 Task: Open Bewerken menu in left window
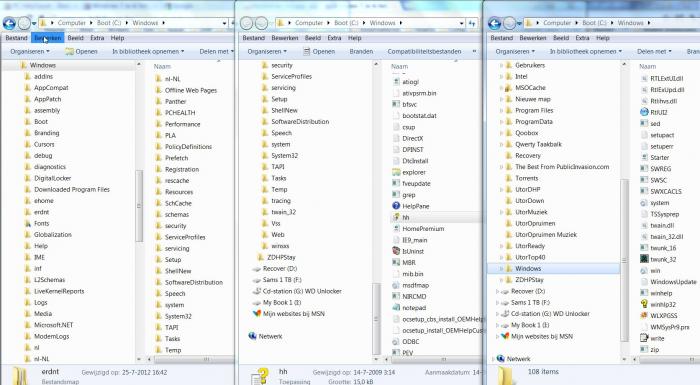pos(47,38)
